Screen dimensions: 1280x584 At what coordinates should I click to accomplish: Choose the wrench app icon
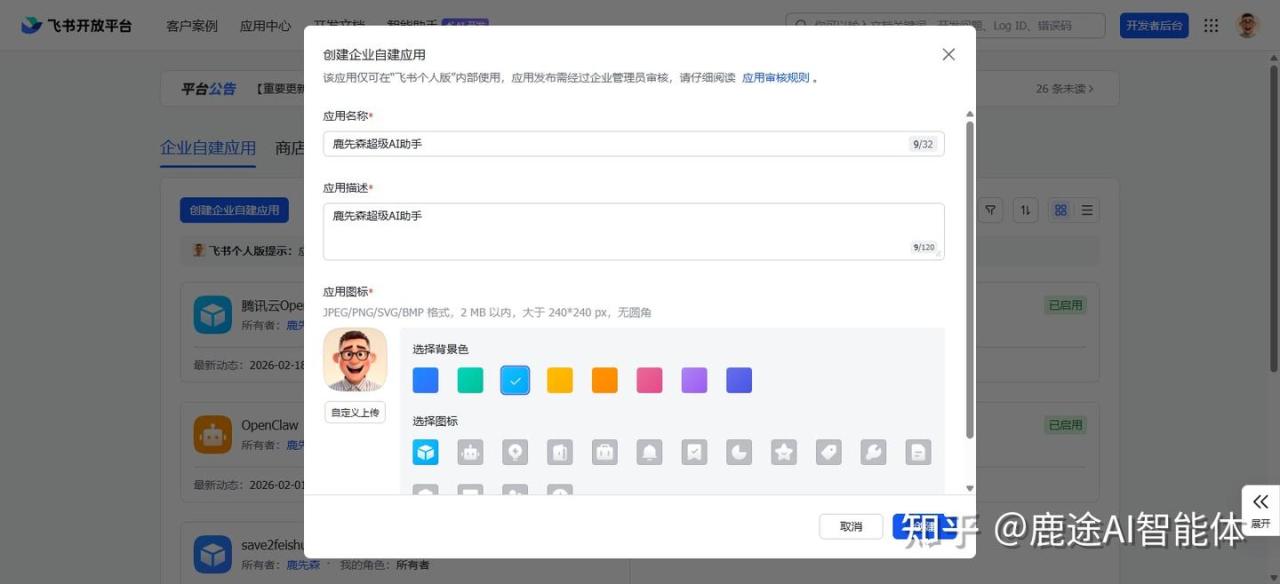(x=873, y=453)
